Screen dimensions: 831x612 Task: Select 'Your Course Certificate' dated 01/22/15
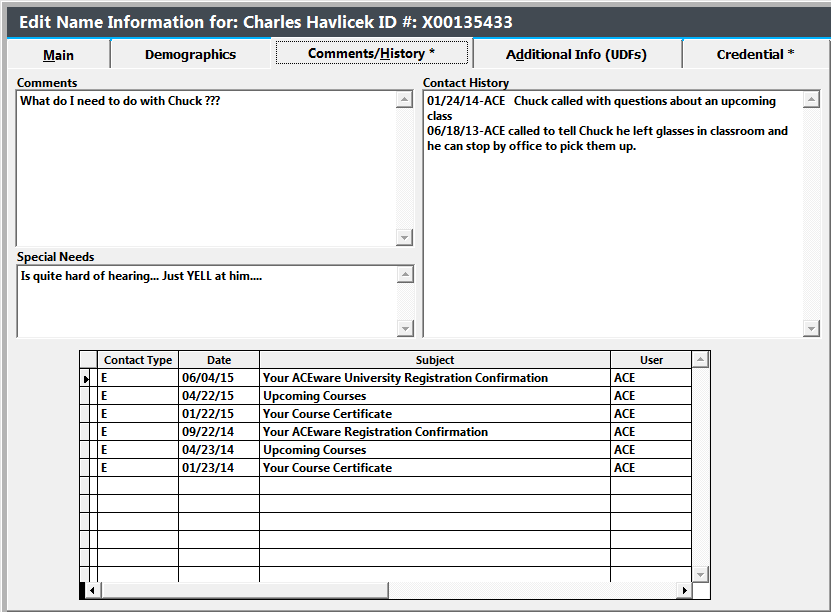tap(435, 414)
